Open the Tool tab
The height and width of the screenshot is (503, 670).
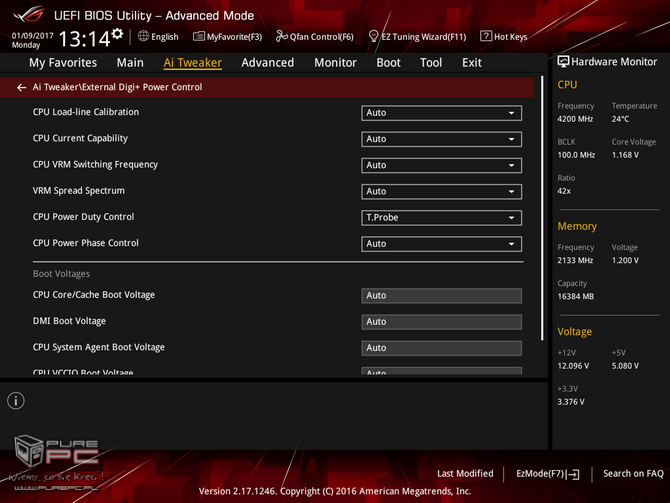point(431,63)
